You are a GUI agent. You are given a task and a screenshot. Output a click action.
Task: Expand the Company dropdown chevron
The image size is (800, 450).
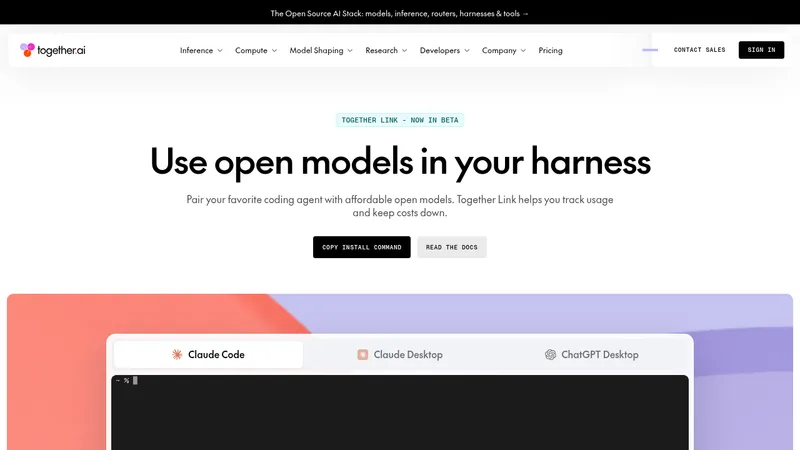[x=523, y=51]
